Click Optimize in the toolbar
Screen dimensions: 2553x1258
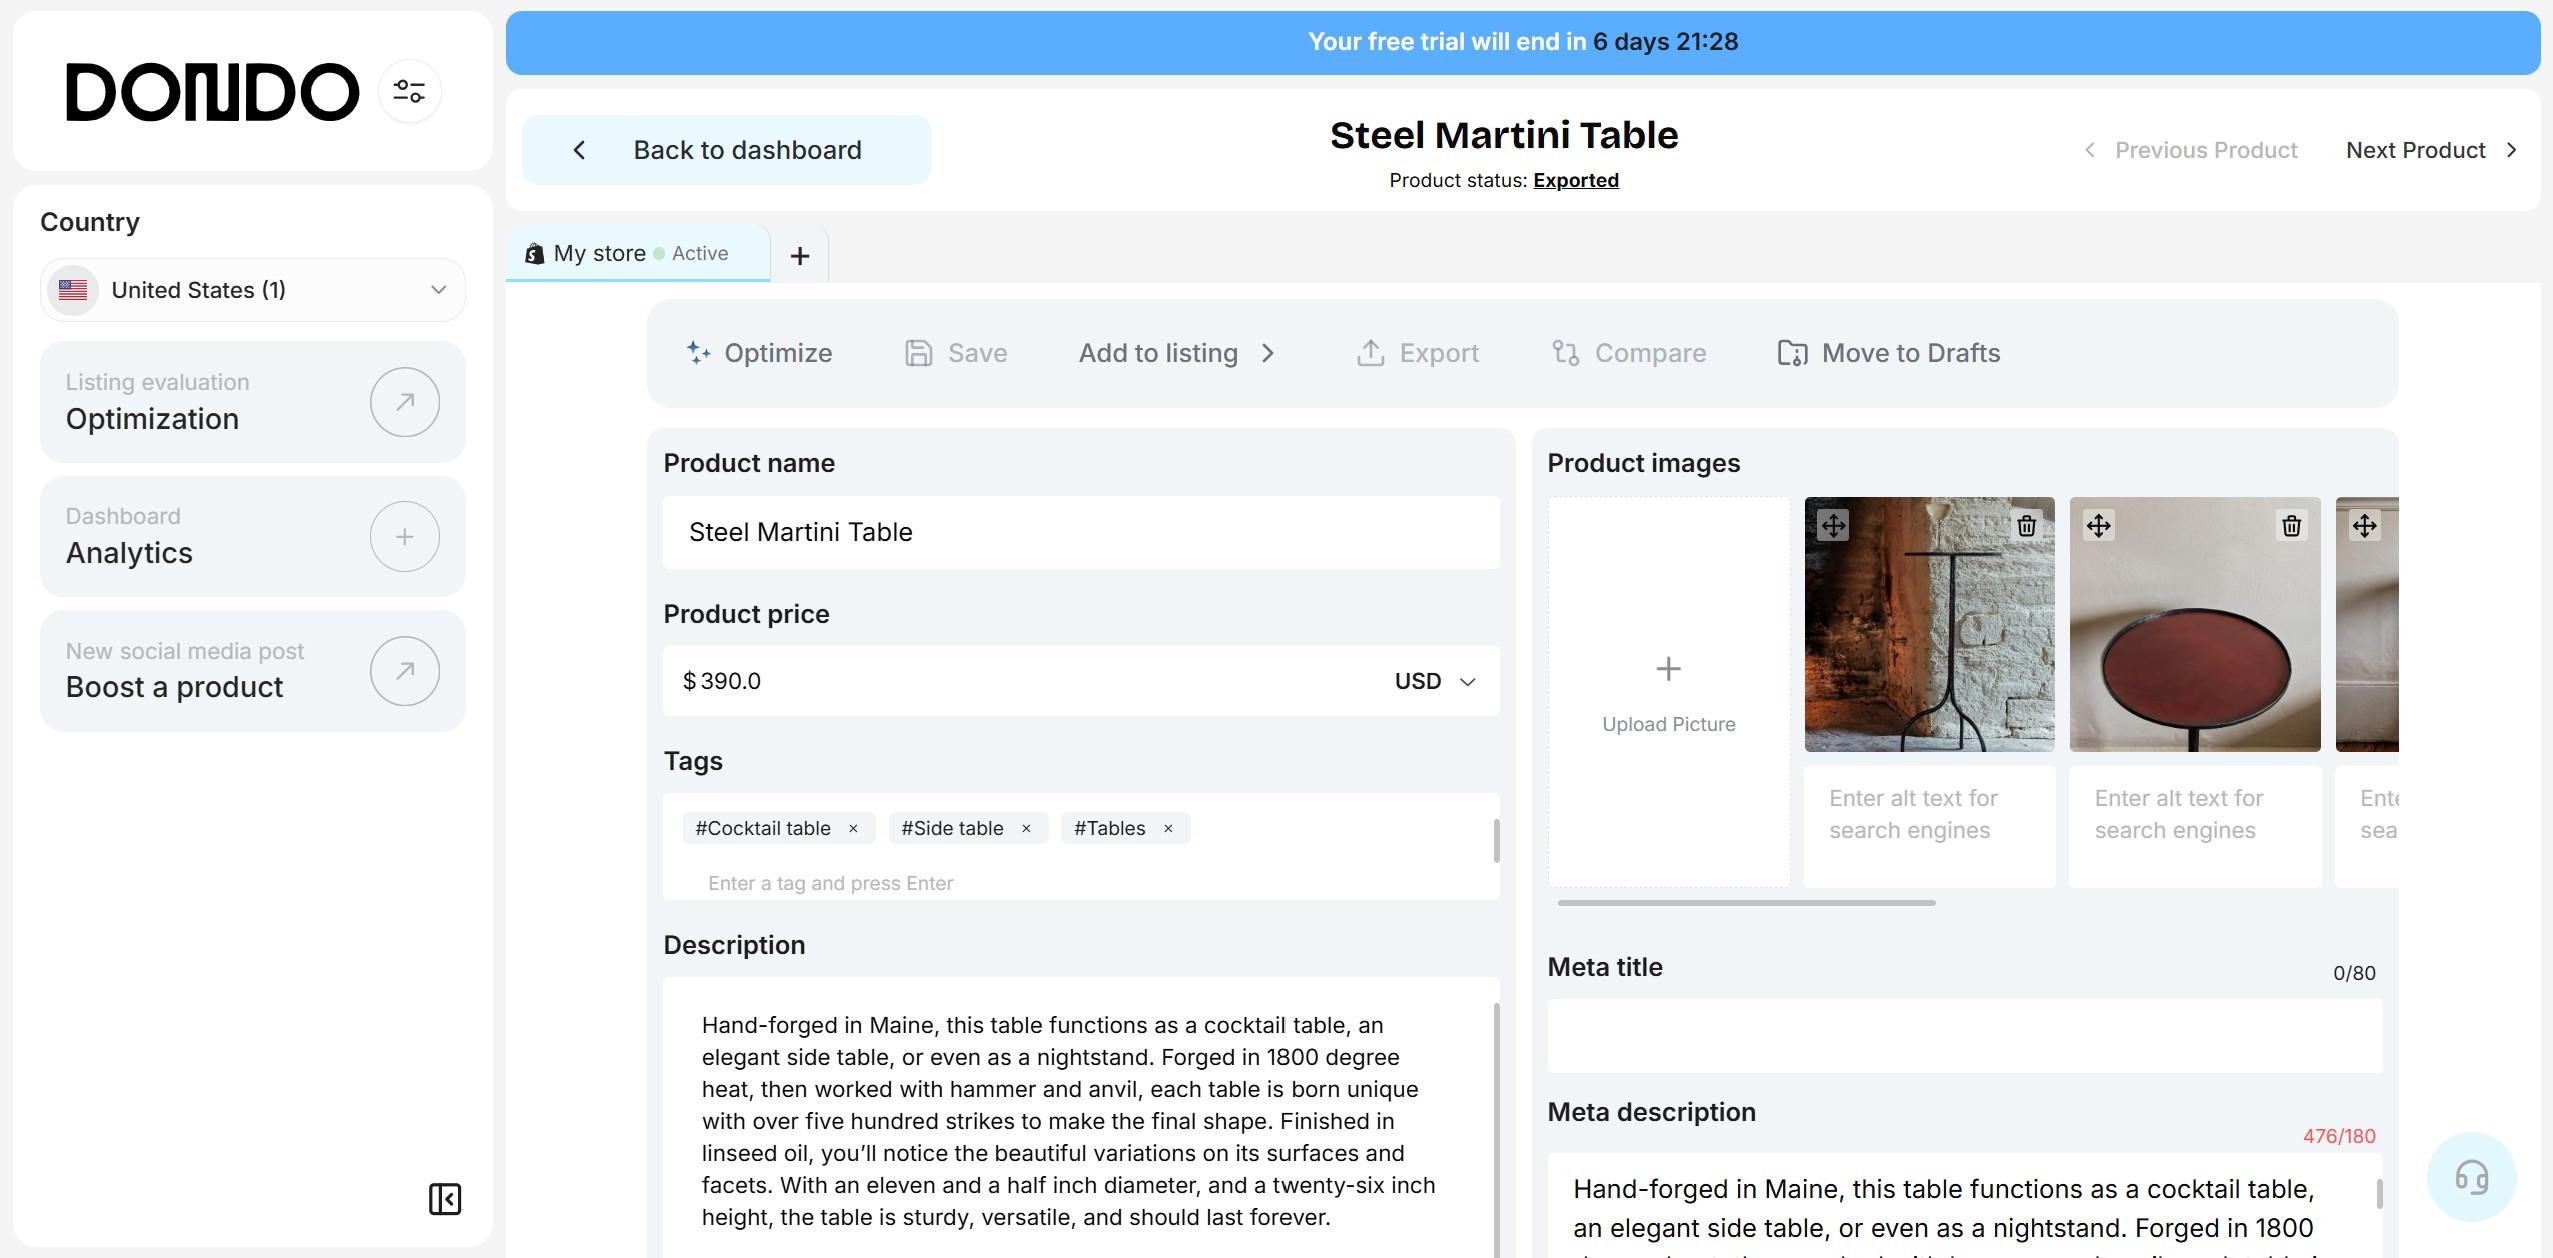pos(759,353)
